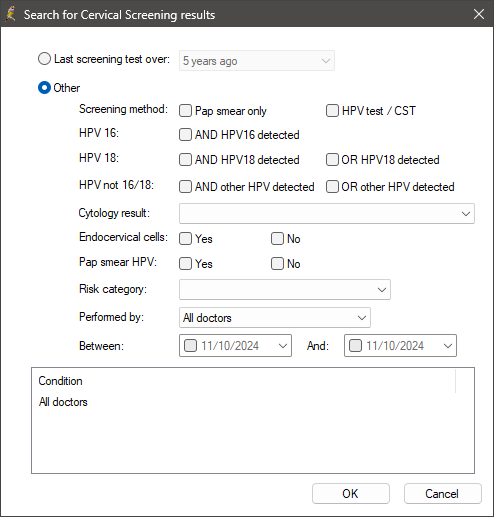Open the Cytology result dropdown

click(327, 214)
